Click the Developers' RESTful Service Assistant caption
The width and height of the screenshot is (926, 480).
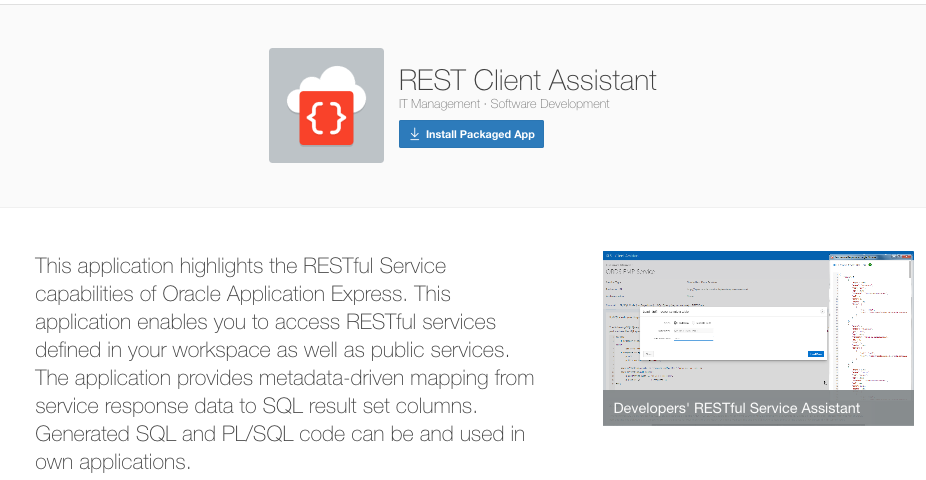click(x=736, y=408)
